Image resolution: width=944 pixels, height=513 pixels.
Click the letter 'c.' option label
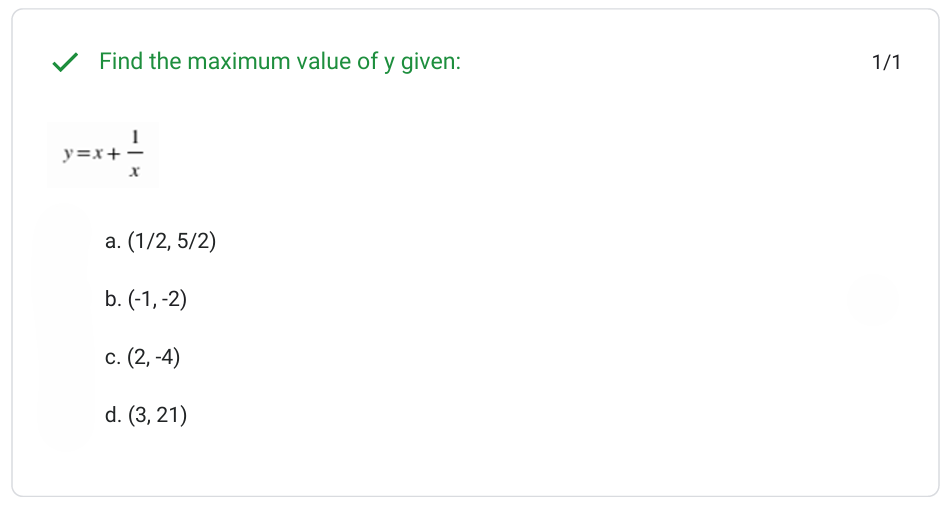(x=112, y=357)
